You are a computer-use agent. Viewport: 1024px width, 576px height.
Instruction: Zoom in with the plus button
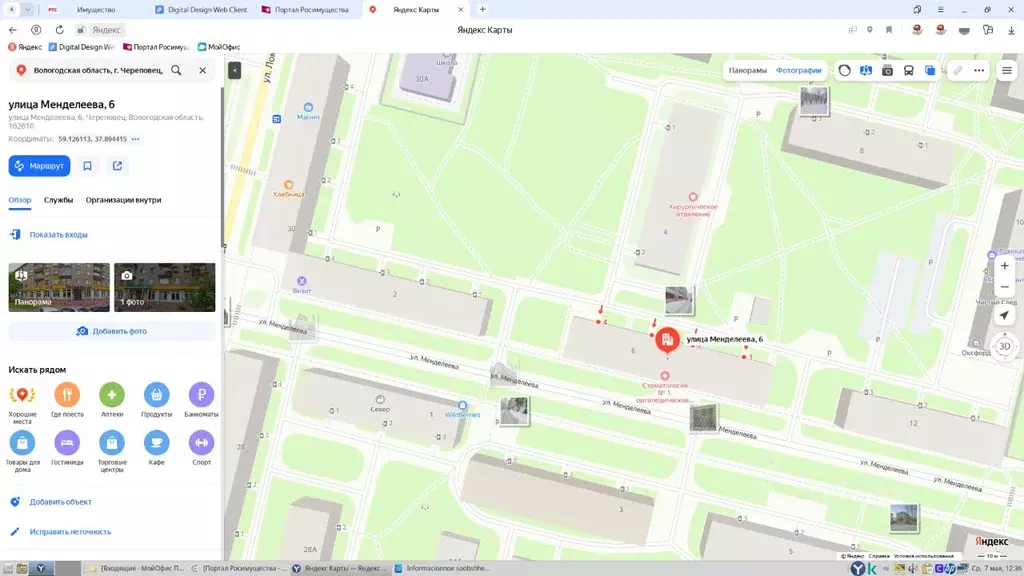point(1004,266)
